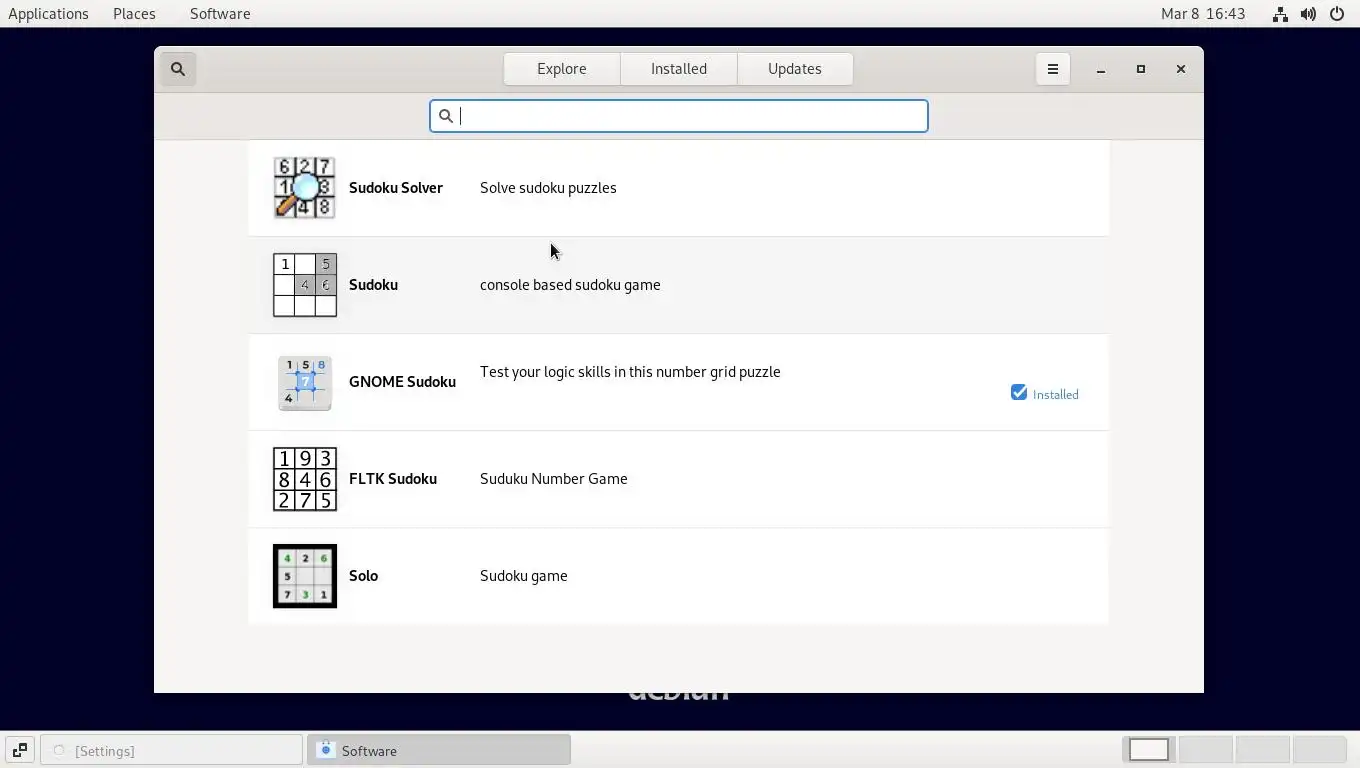This screenshot has height=768, width=1360.
Task: Select the second workspace in the switcher
Action: (1206, 749)
